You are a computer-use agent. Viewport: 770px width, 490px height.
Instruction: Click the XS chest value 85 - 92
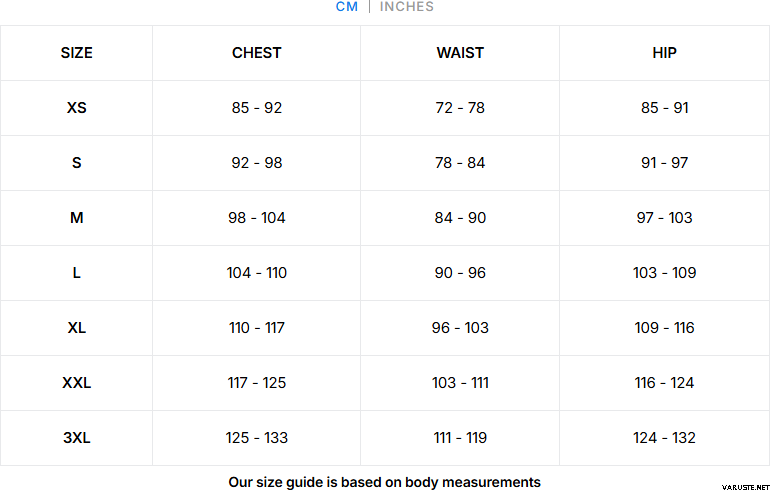(257, 108)
